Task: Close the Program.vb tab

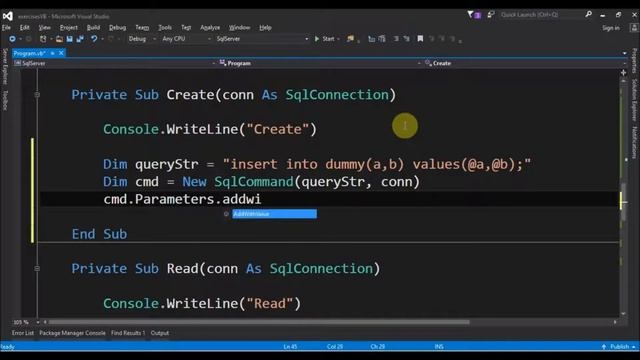Action: [x=61, y=53]
